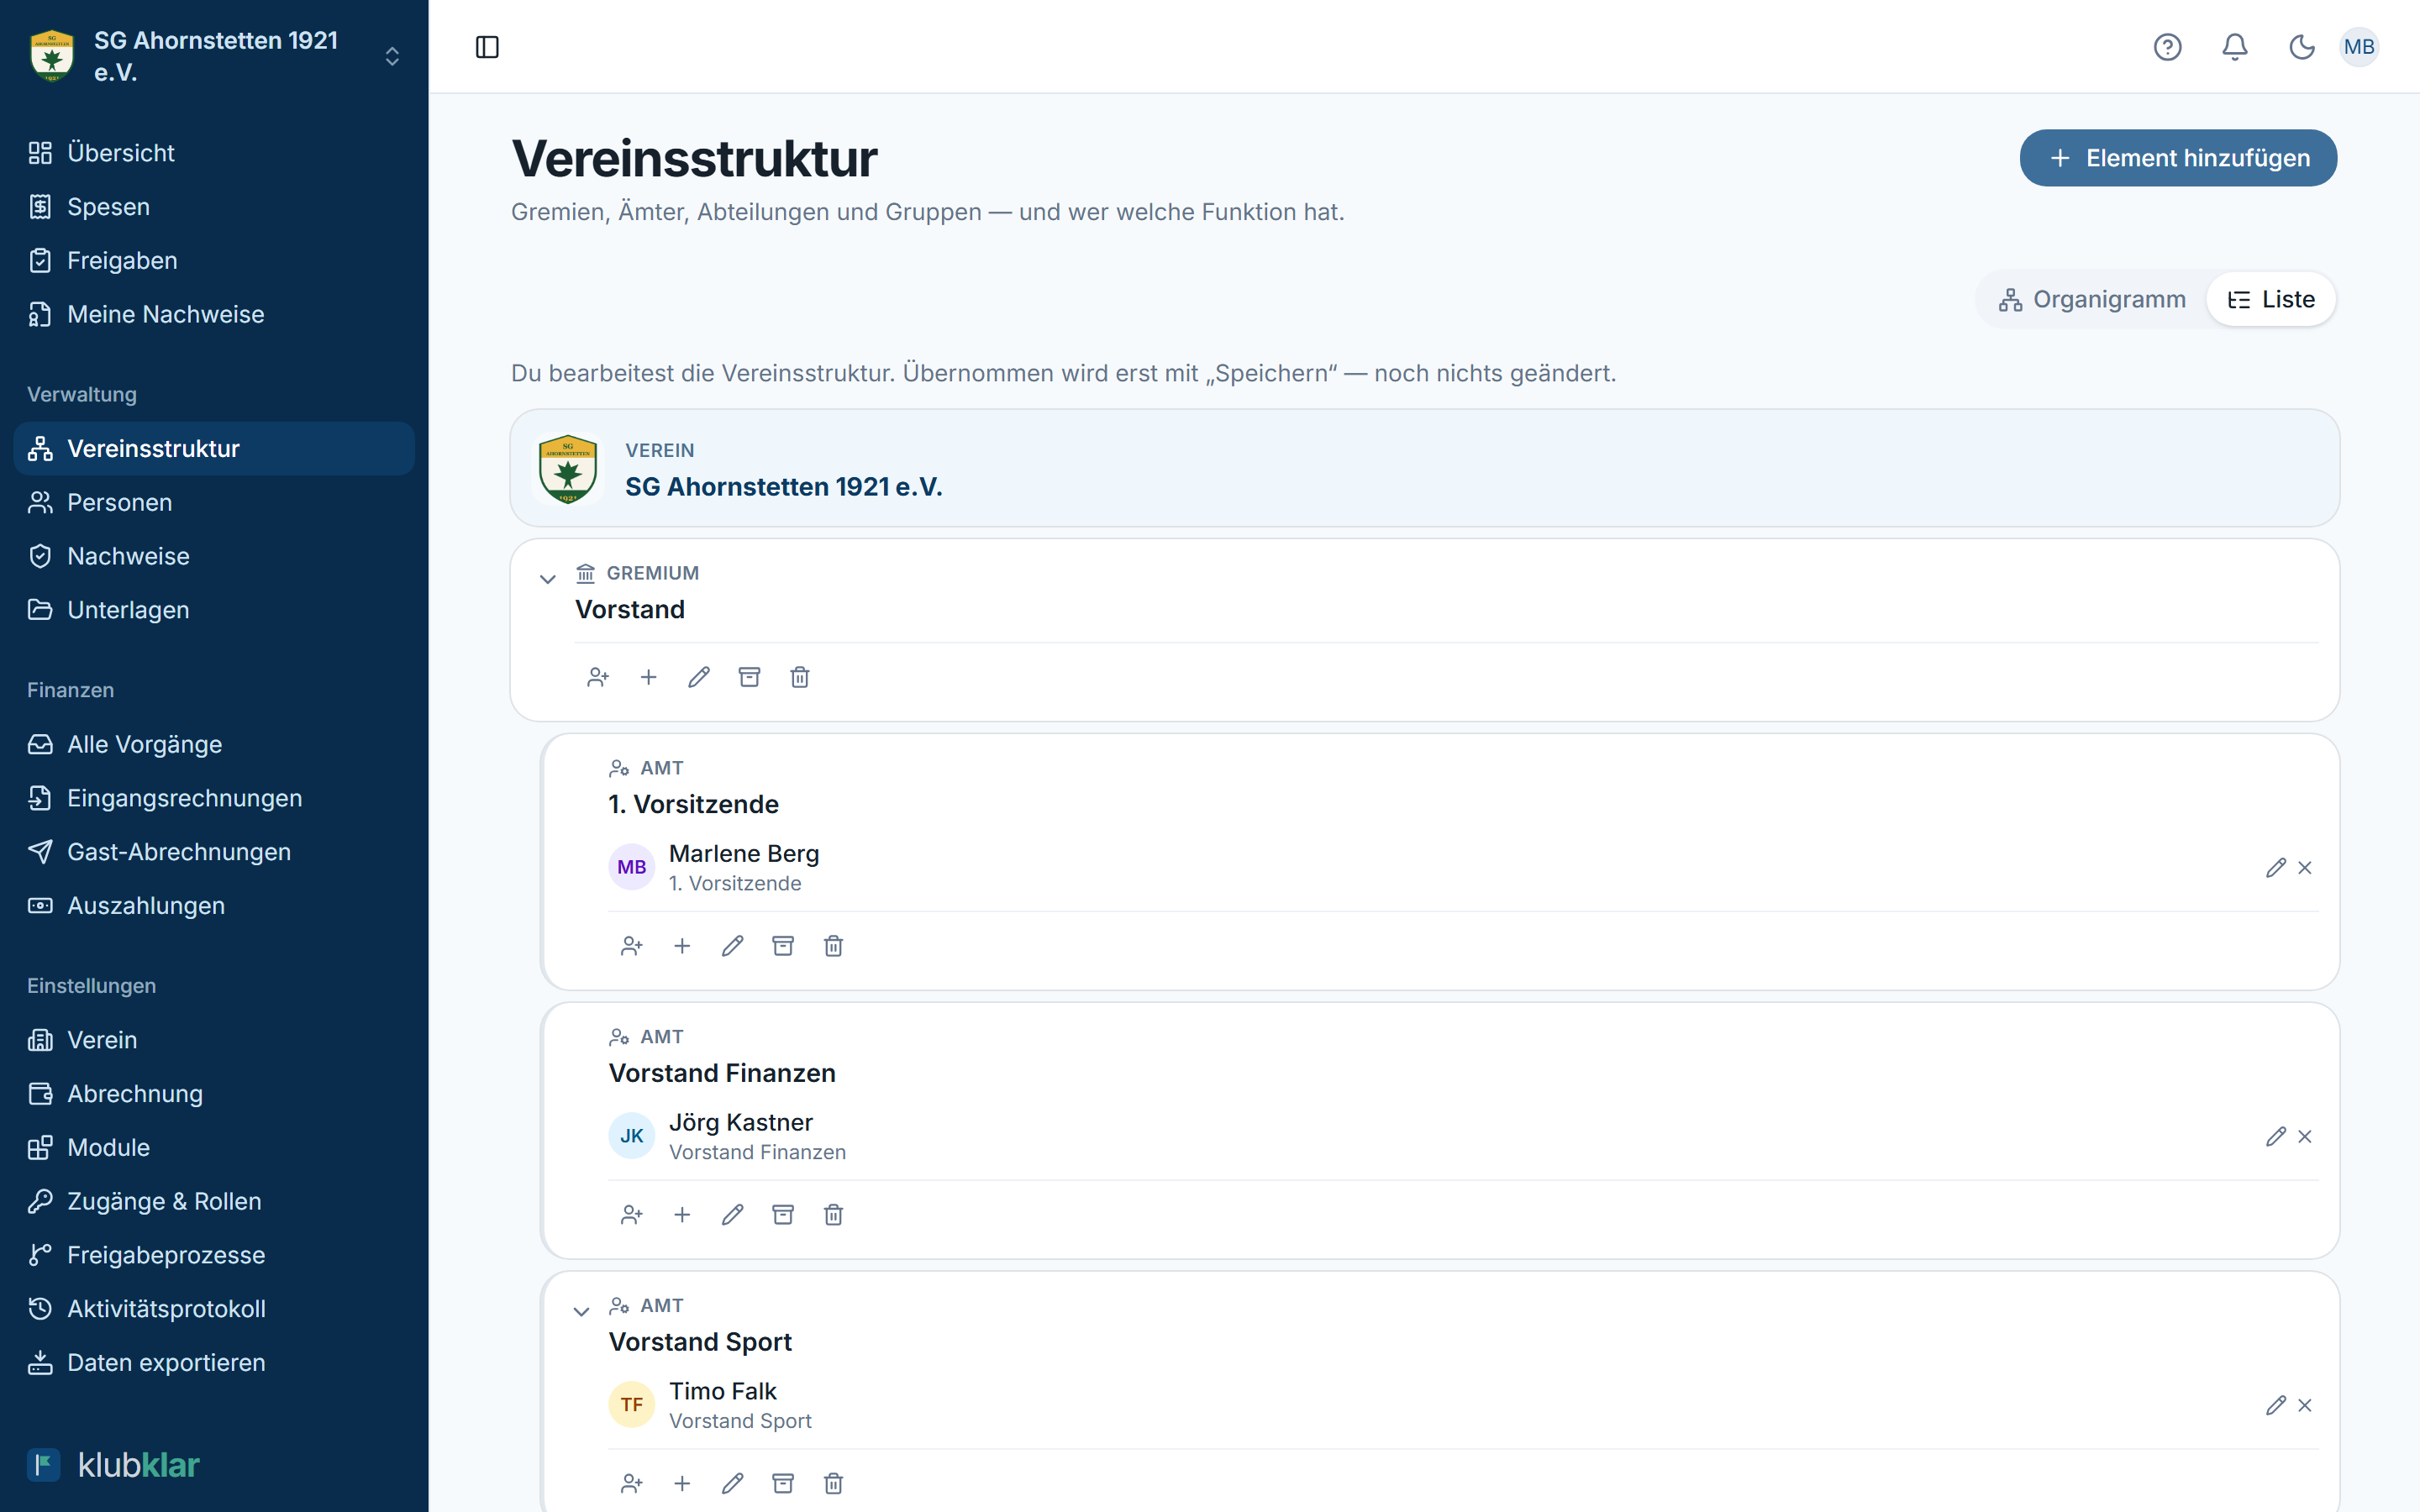Open Freigaben in sidebar

click(x=214, y=261)
